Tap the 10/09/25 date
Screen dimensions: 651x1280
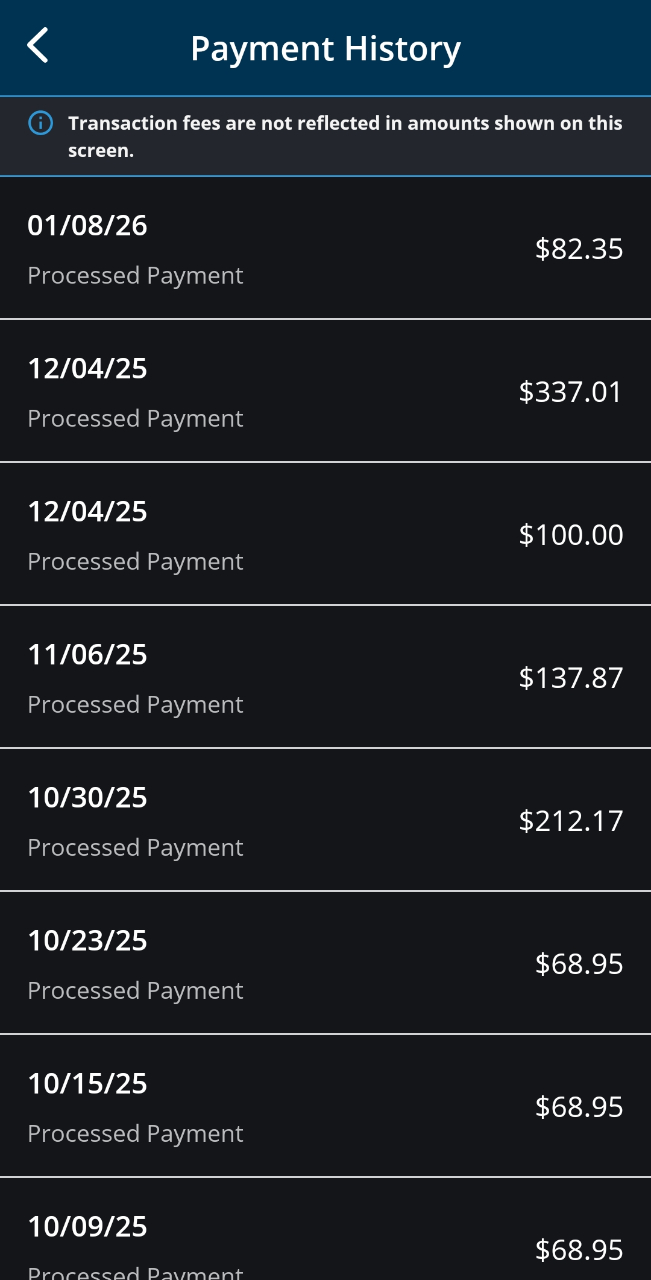coord(87,1227)
